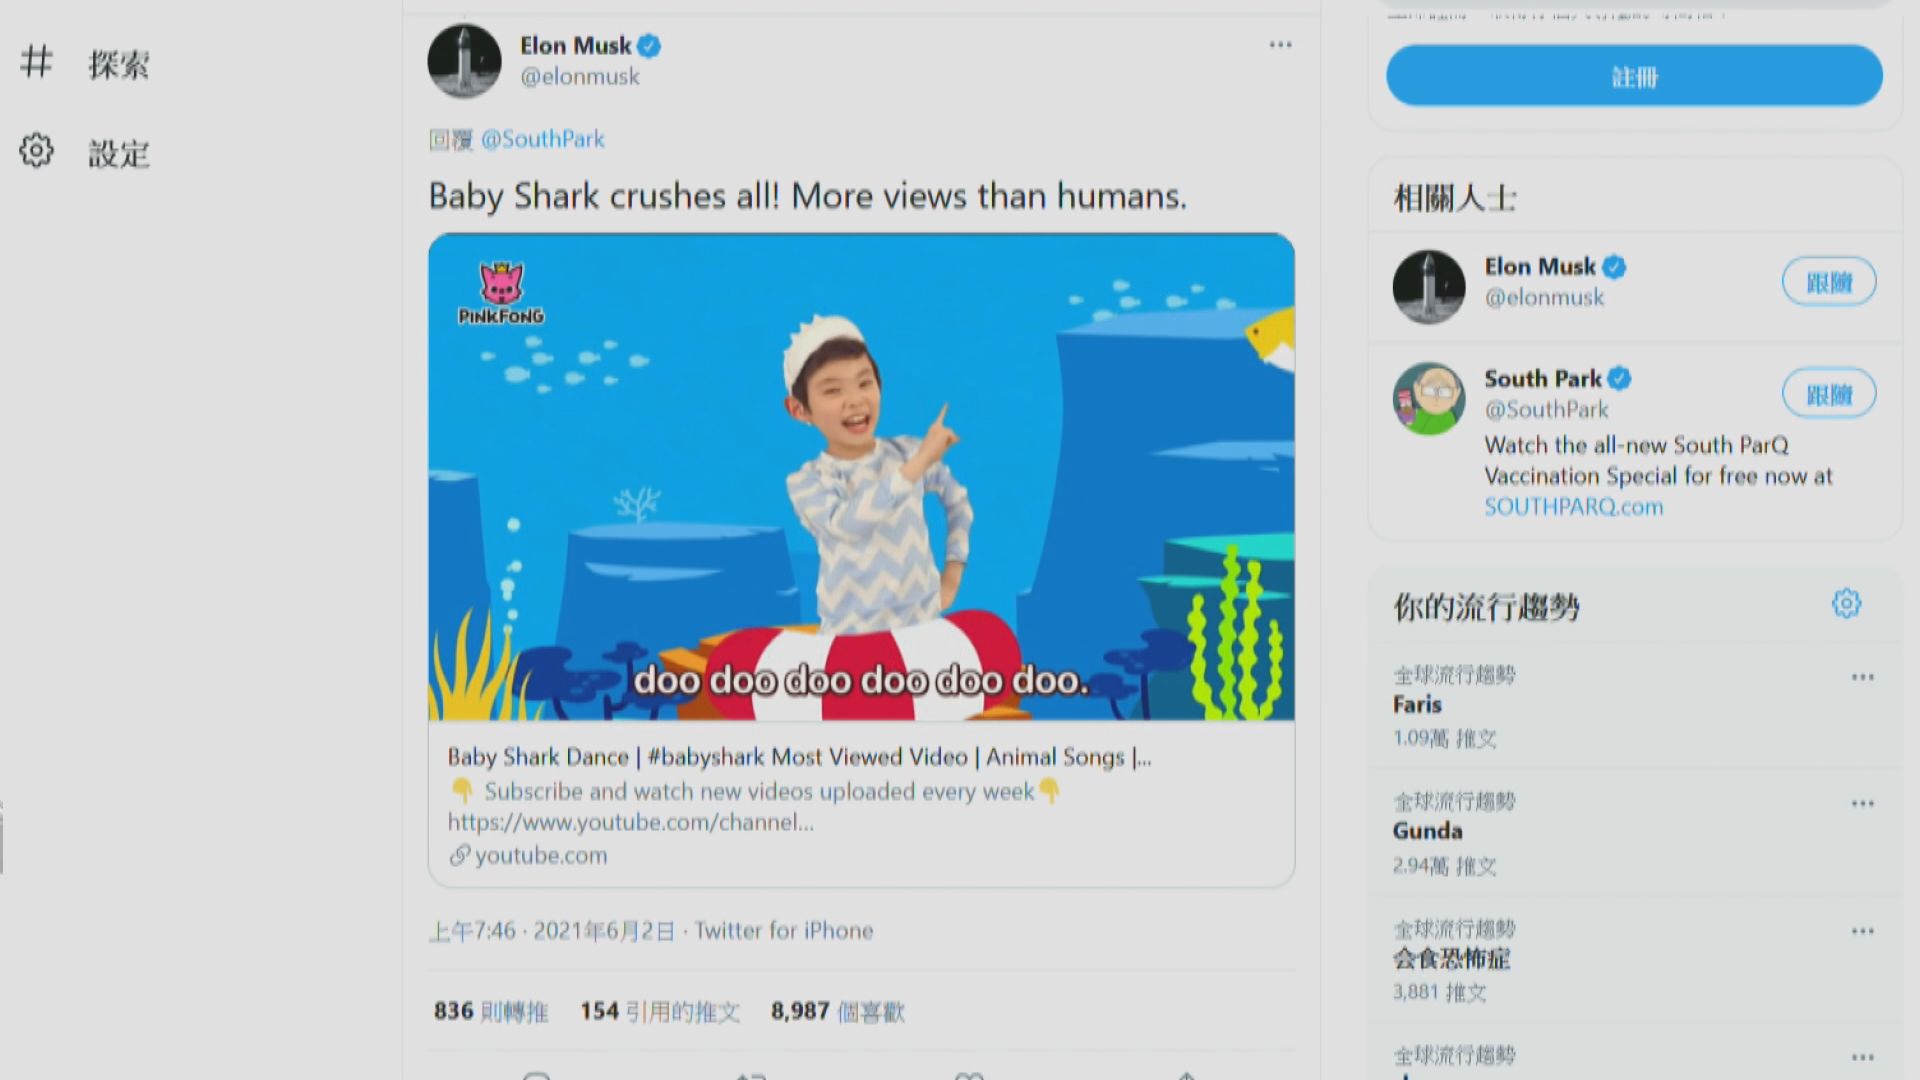This screenshot has height=1080, width=1920.
Task: Open the Settings gear in sidebar
Action: tap(37, 151)
